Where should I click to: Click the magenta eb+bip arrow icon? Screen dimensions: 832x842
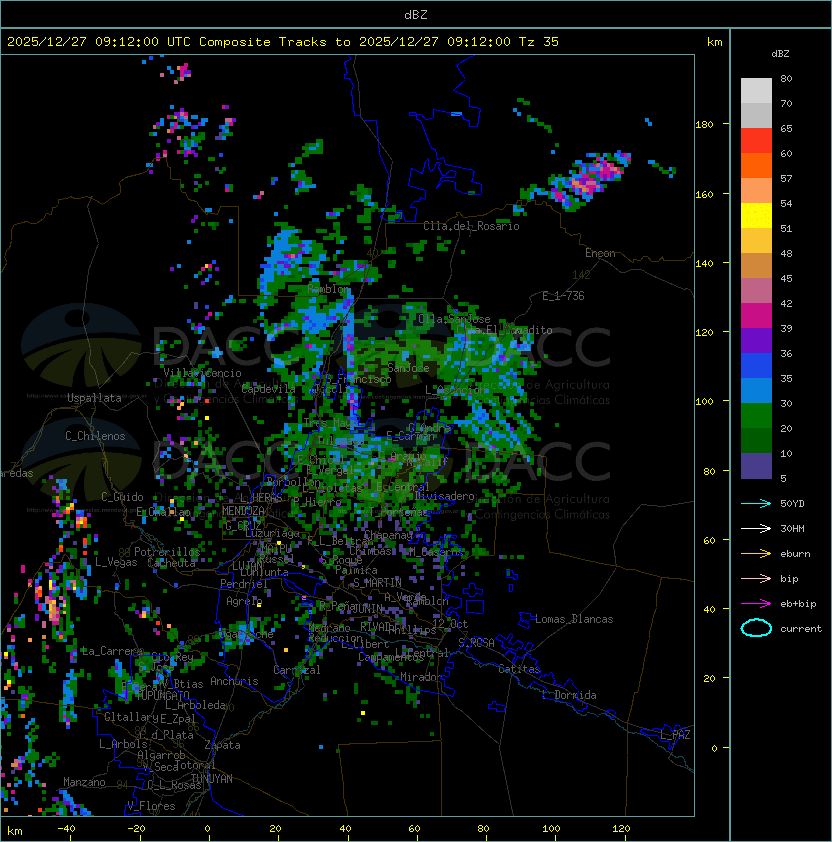coord(756,603)
